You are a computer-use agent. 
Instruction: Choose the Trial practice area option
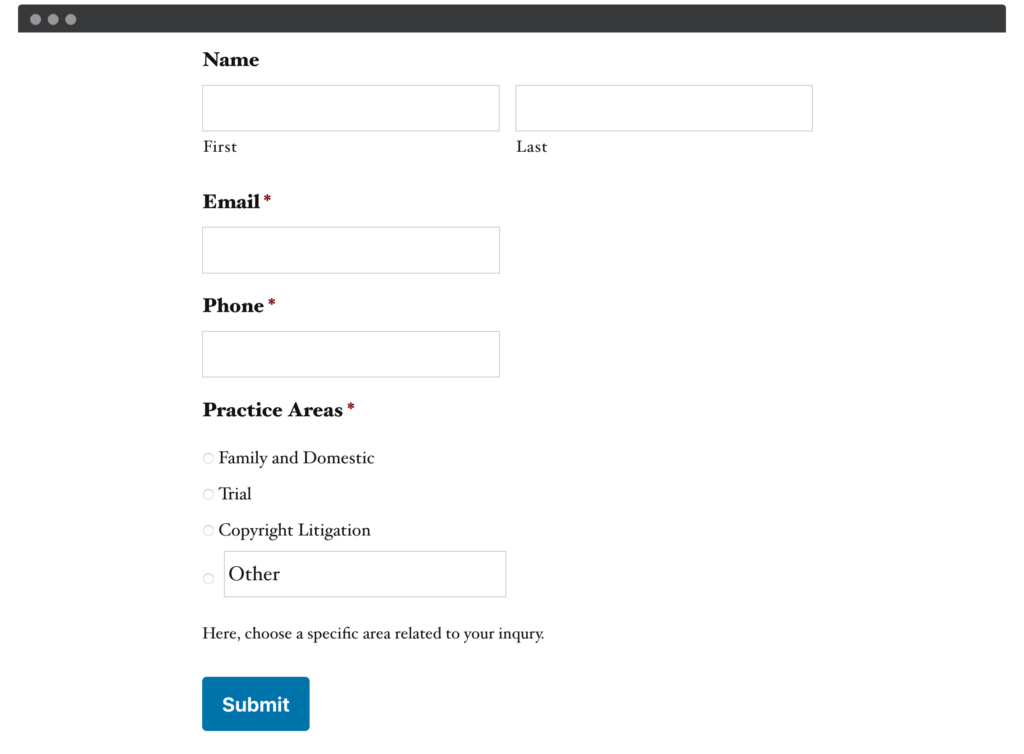click(x=208, y=494)
